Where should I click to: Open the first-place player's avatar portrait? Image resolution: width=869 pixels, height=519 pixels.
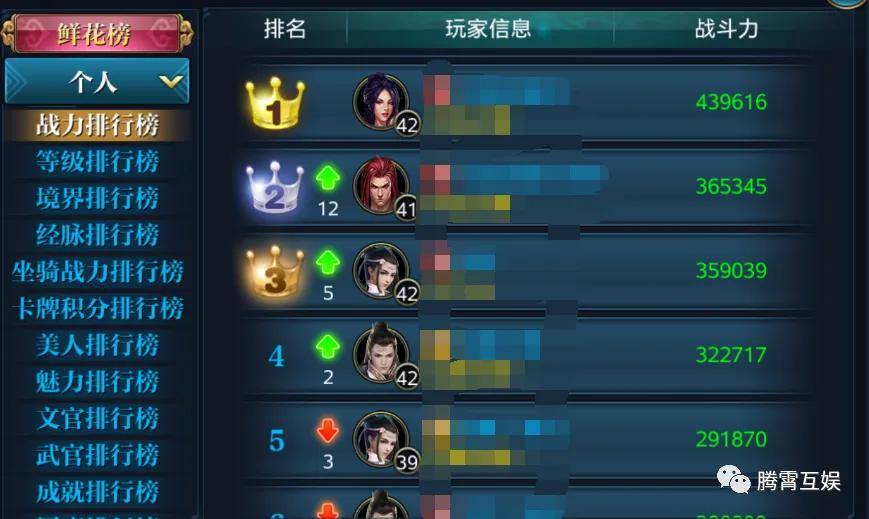point(381,101)
